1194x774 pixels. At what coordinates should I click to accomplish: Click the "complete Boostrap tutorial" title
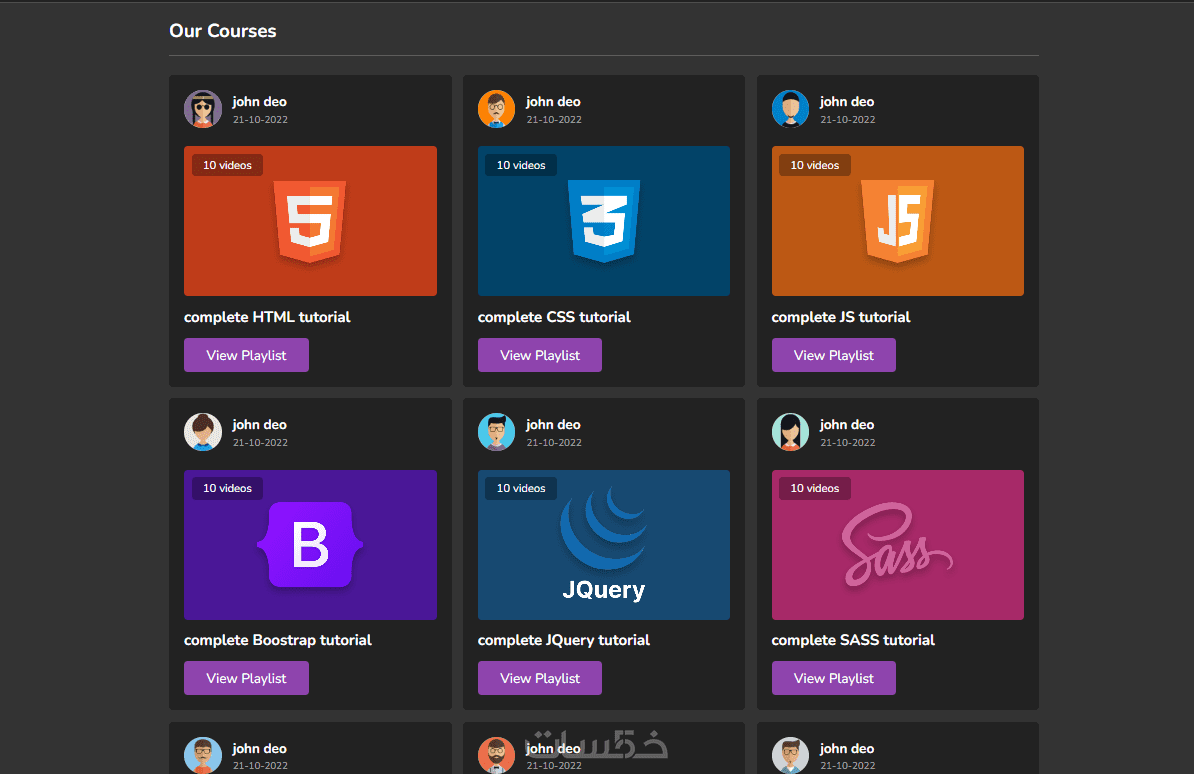[x=278, y=640]
